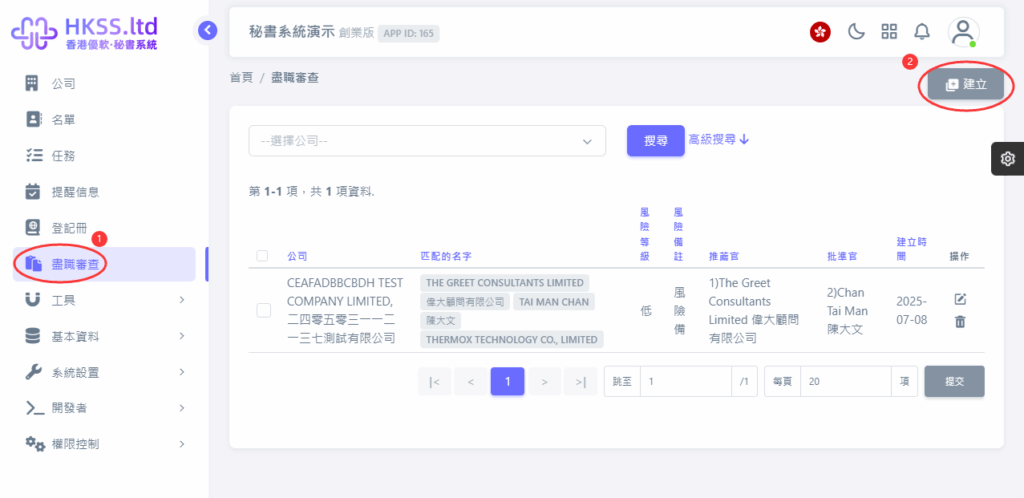Check the box for the TEST COMPANY row

coord(263,310)
